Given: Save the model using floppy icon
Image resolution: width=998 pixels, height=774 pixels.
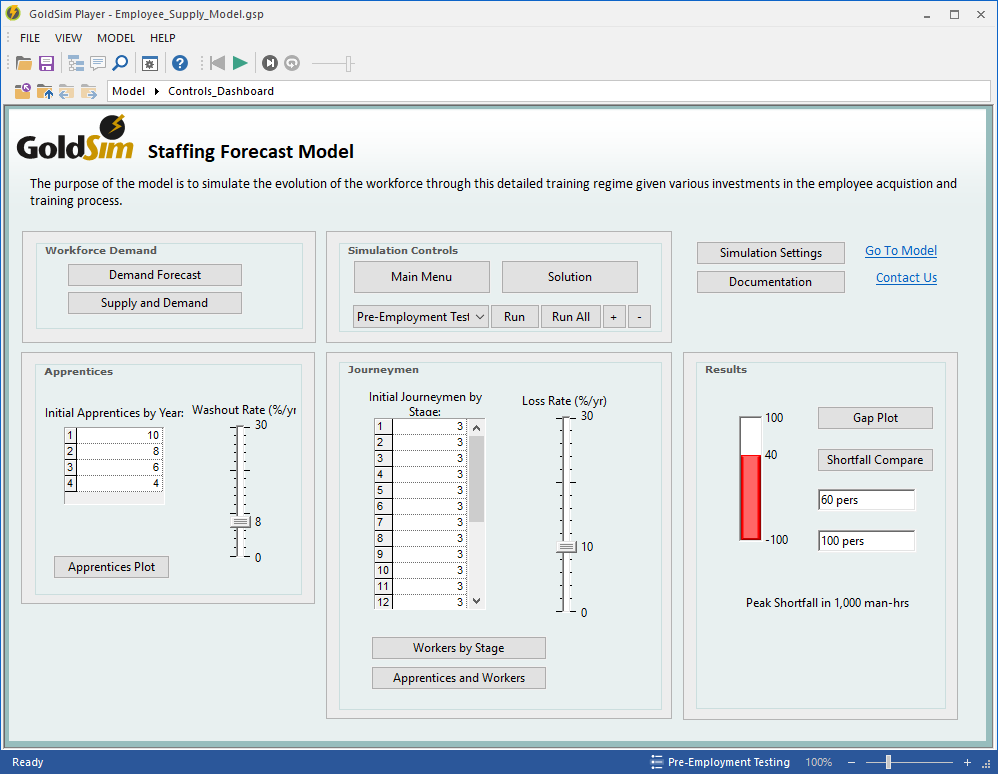Looking at the screenshot, I should click(x=46, y=63).
